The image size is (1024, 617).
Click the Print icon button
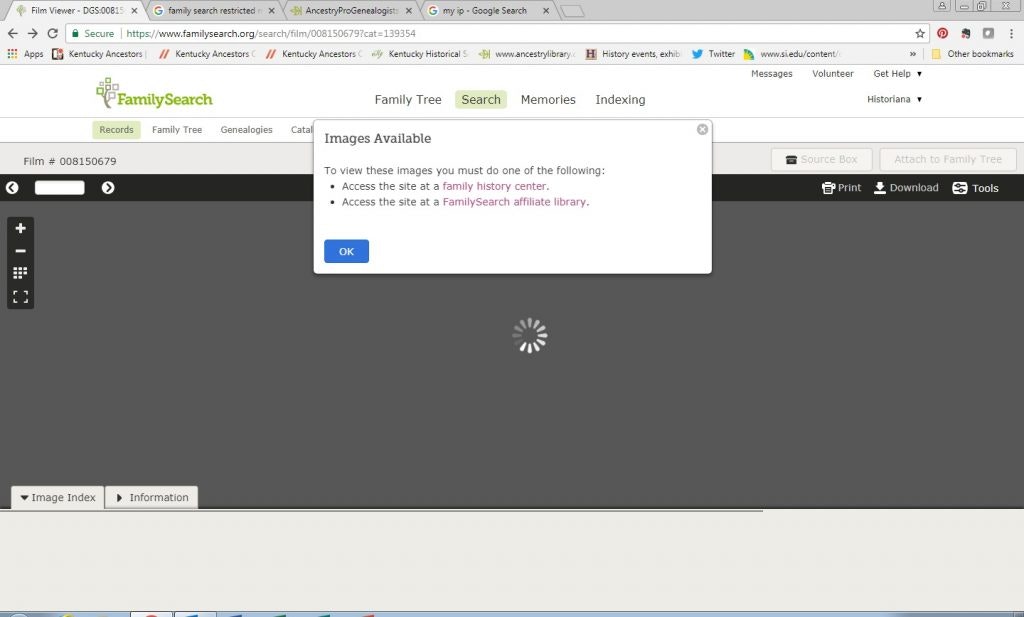[x=841, y=188]
